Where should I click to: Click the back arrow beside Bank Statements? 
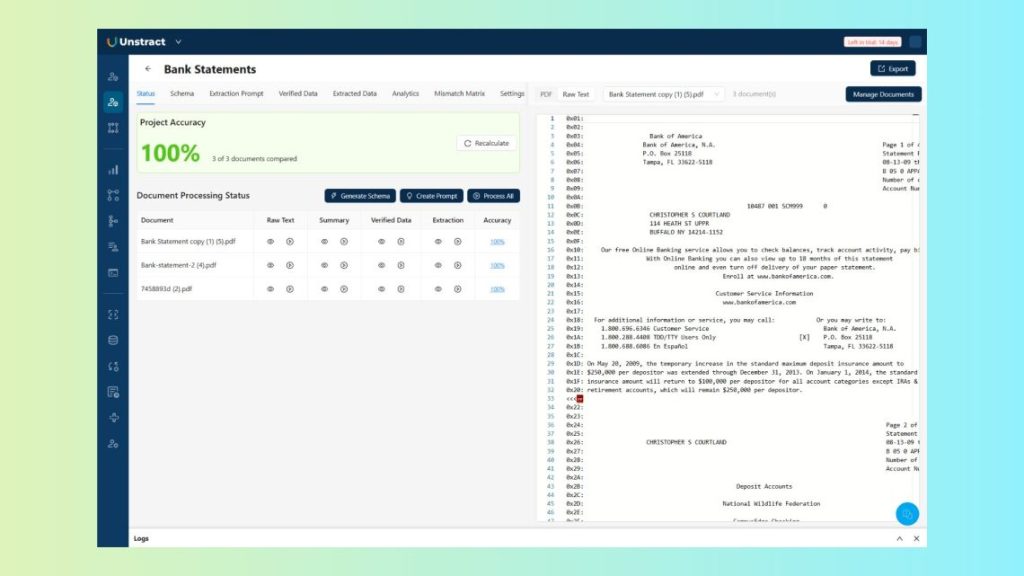click(x=148, y=69)
